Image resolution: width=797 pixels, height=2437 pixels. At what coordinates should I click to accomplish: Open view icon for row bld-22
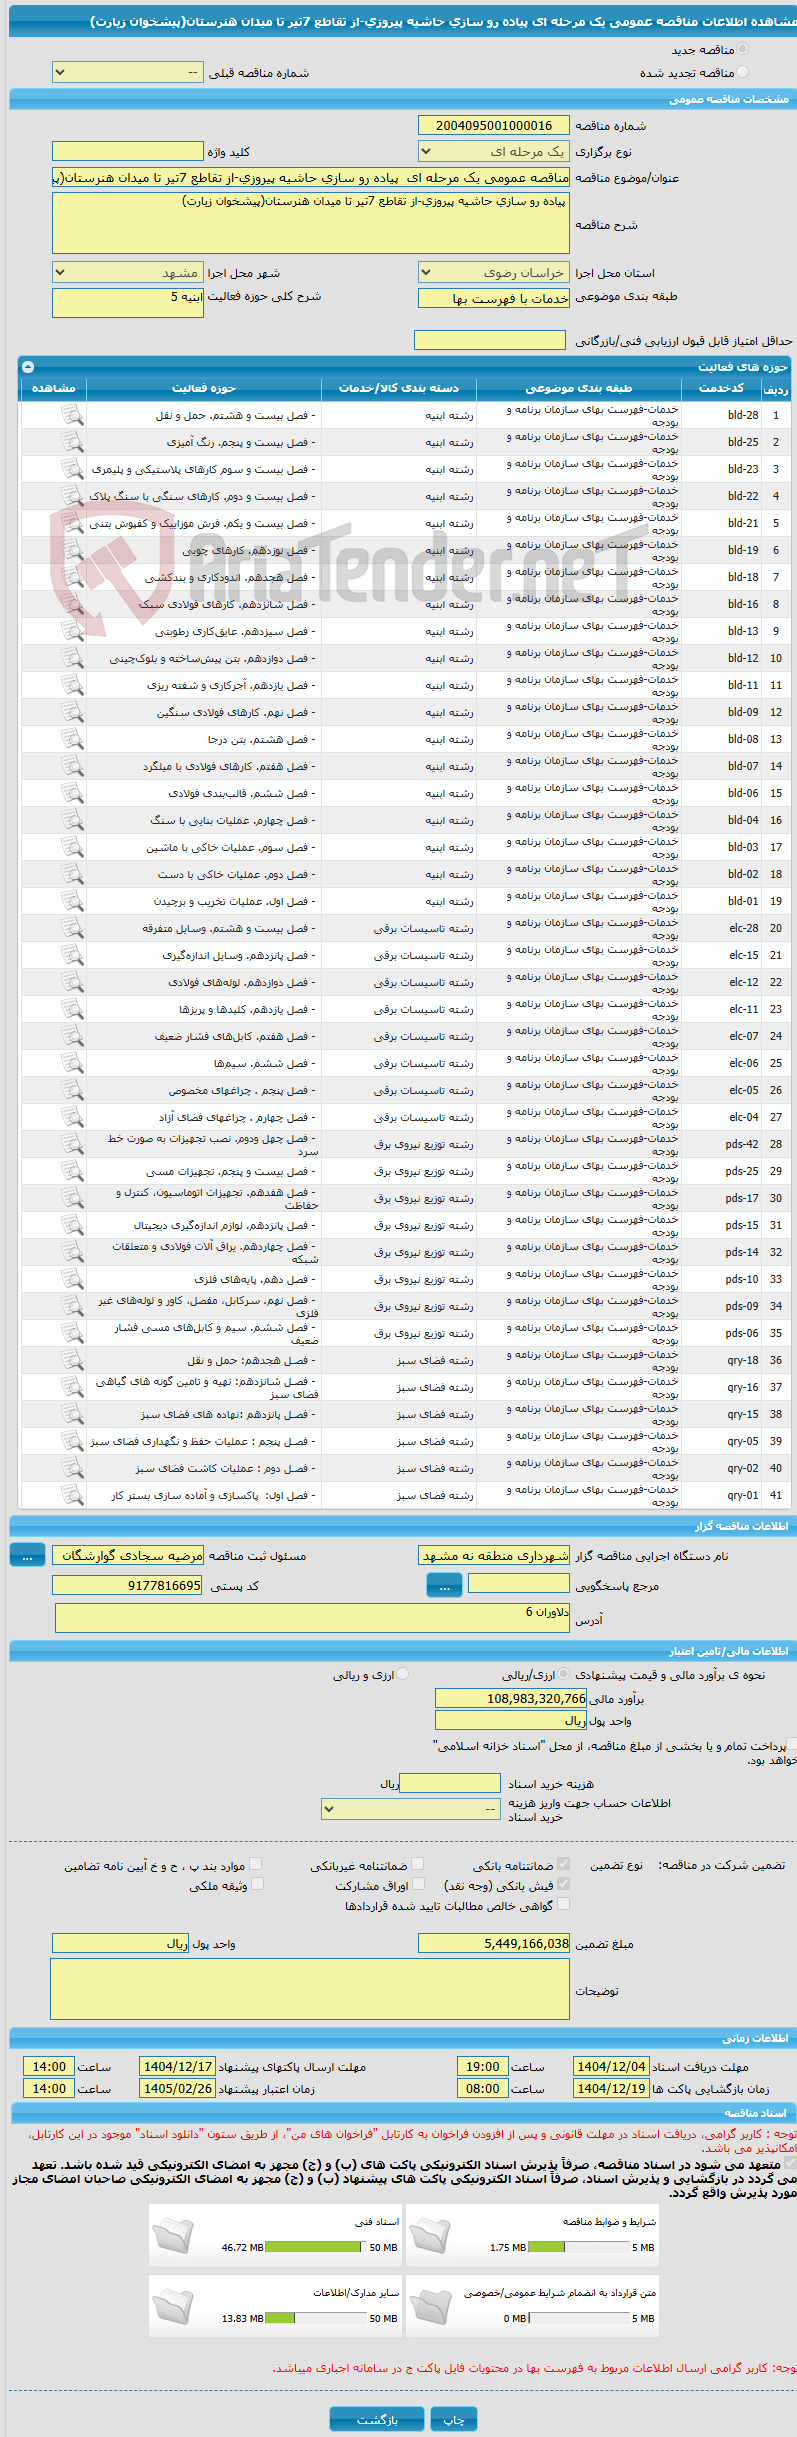click(x=72, y=496)
